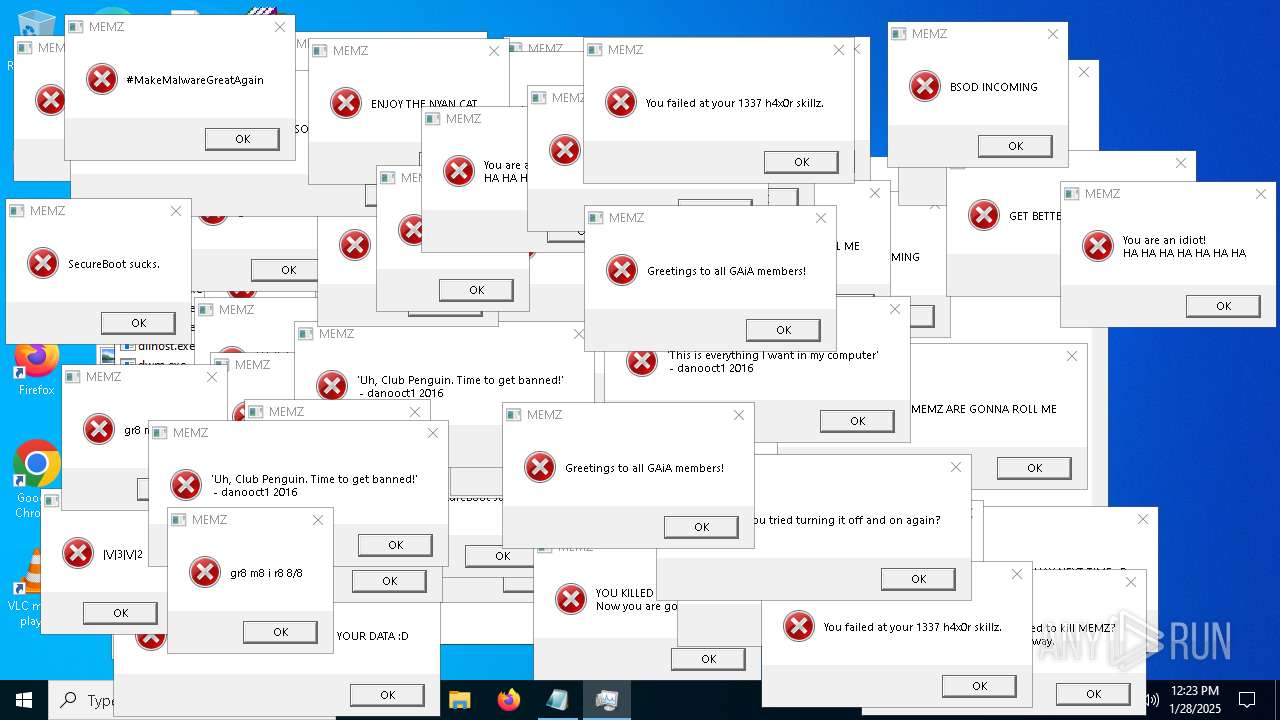Click OK in the gr8 m8 i r8 8/8 dialog

(280, 632)
